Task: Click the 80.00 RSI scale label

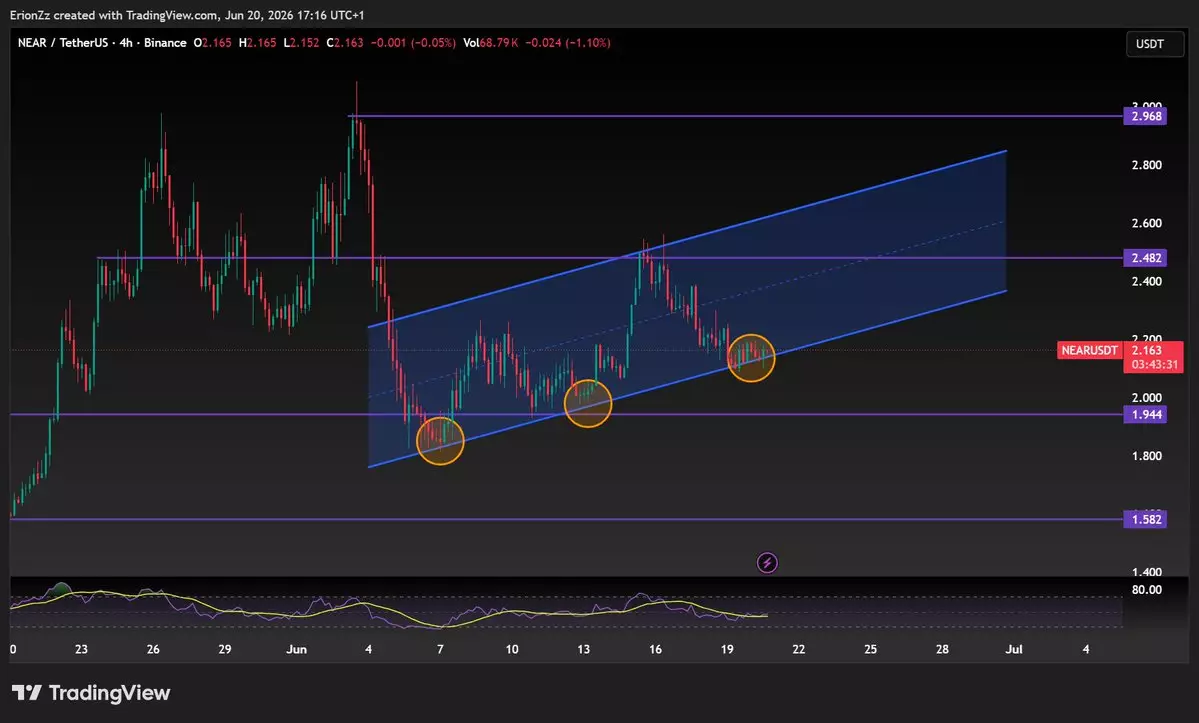Action: [1146, 590]
